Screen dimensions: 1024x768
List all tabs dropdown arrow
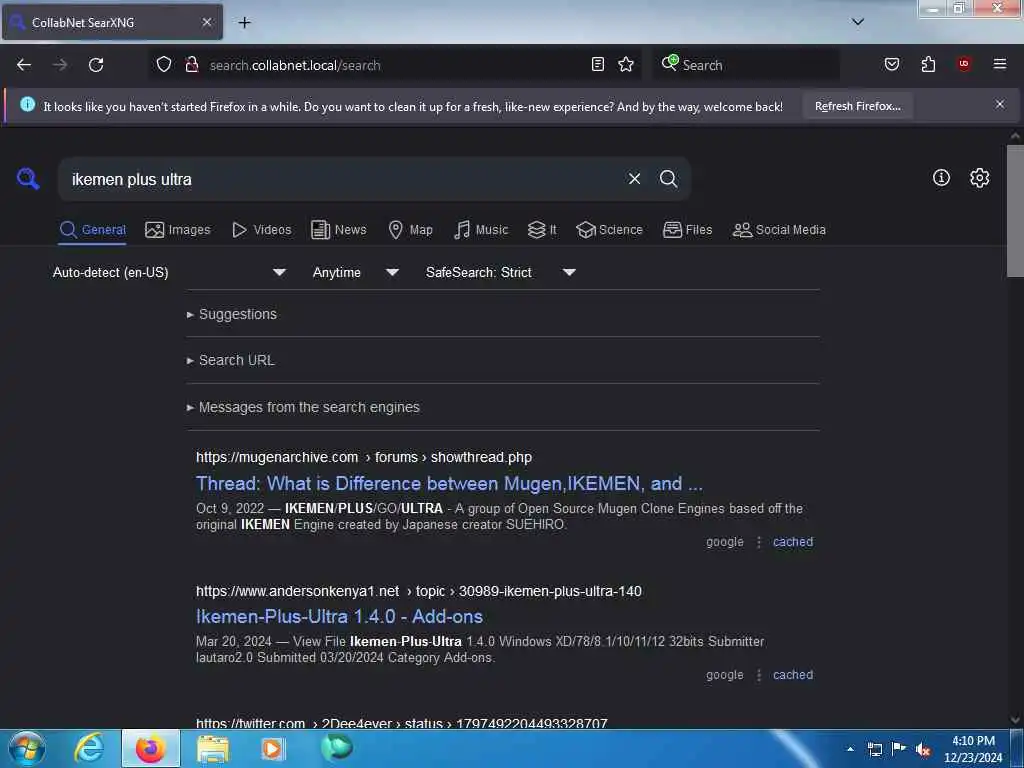(857, 22)
